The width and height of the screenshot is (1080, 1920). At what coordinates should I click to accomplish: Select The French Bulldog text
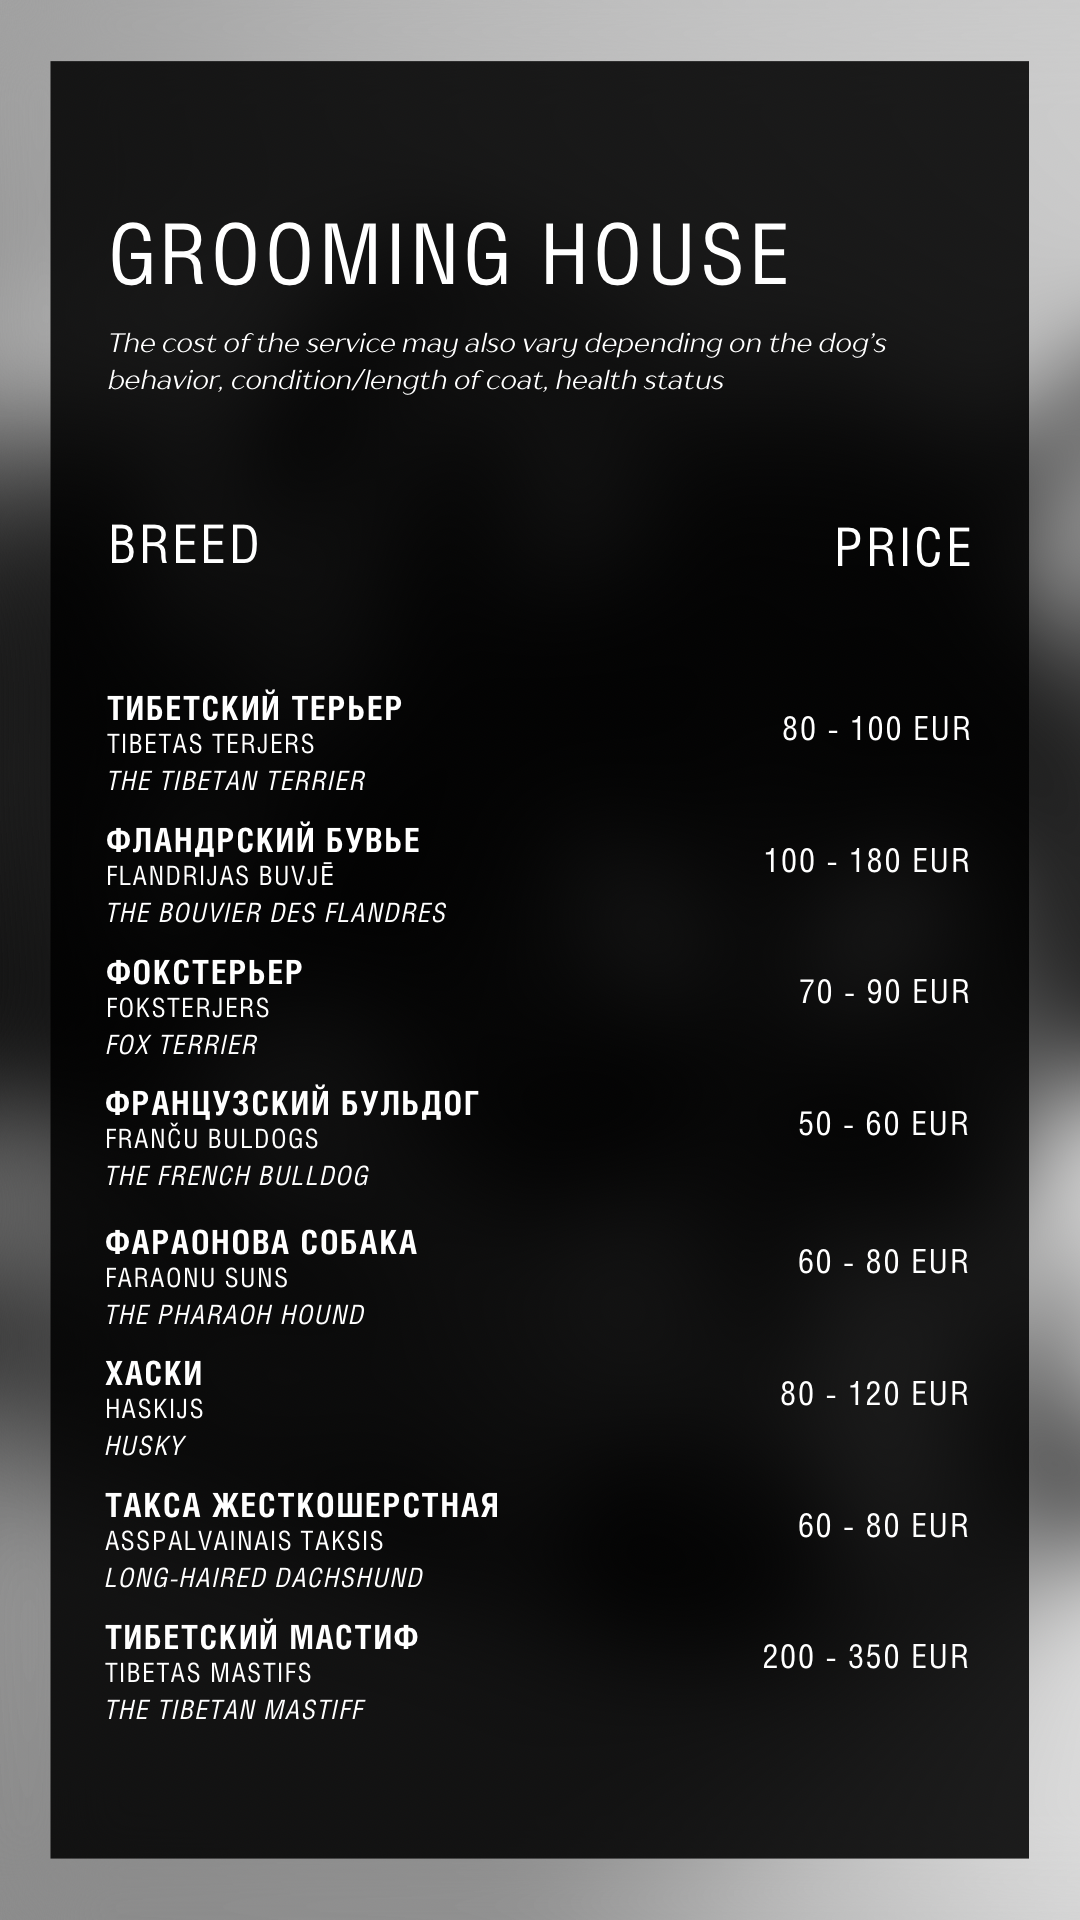(x=237, y=1176)
